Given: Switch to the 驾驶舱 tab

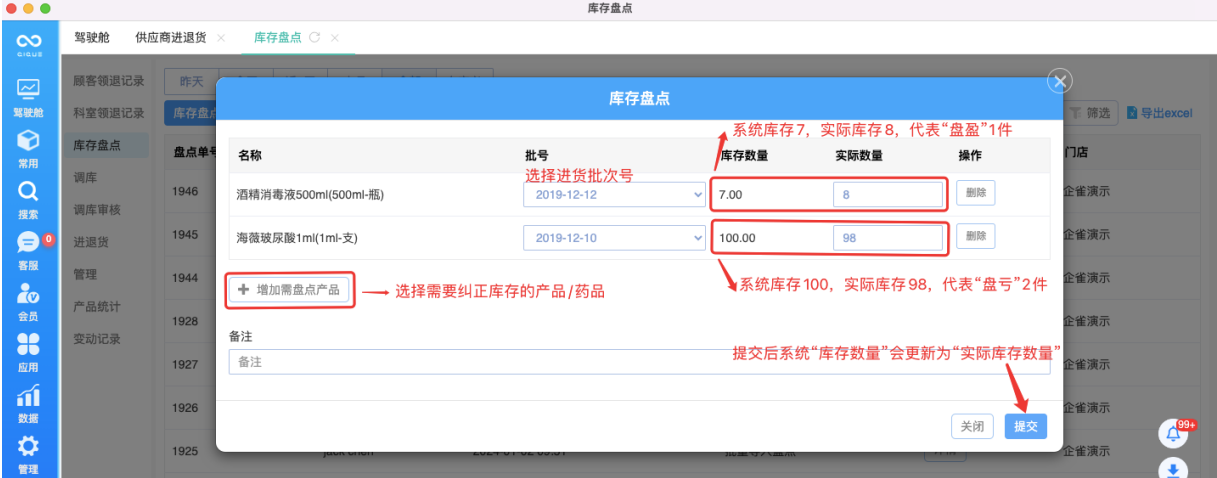Looking at the screenshot, I should (92, 37).
